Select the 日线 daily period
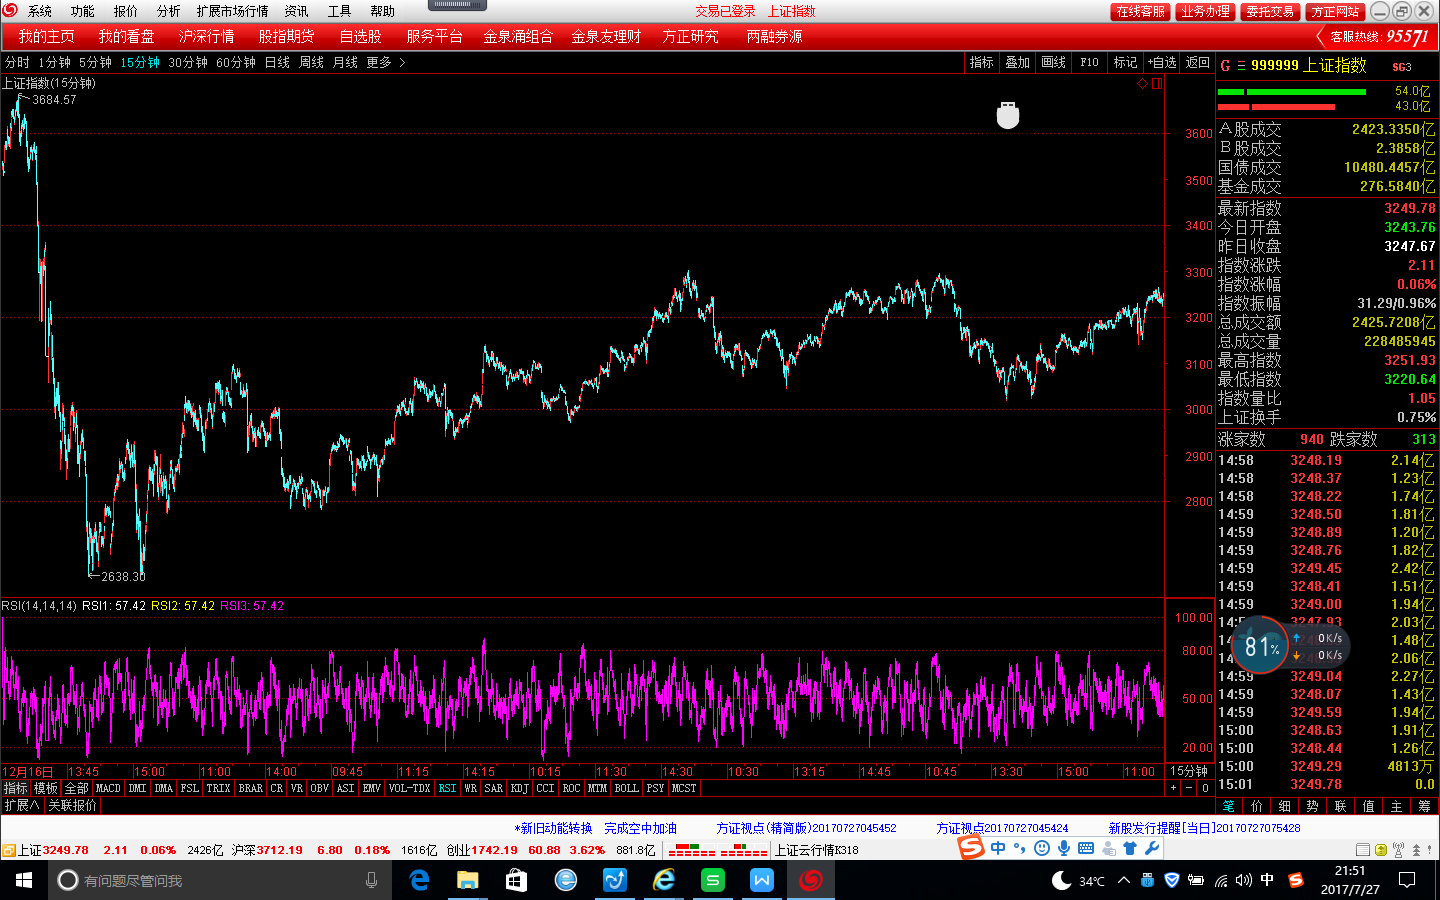 pos(277,62)
